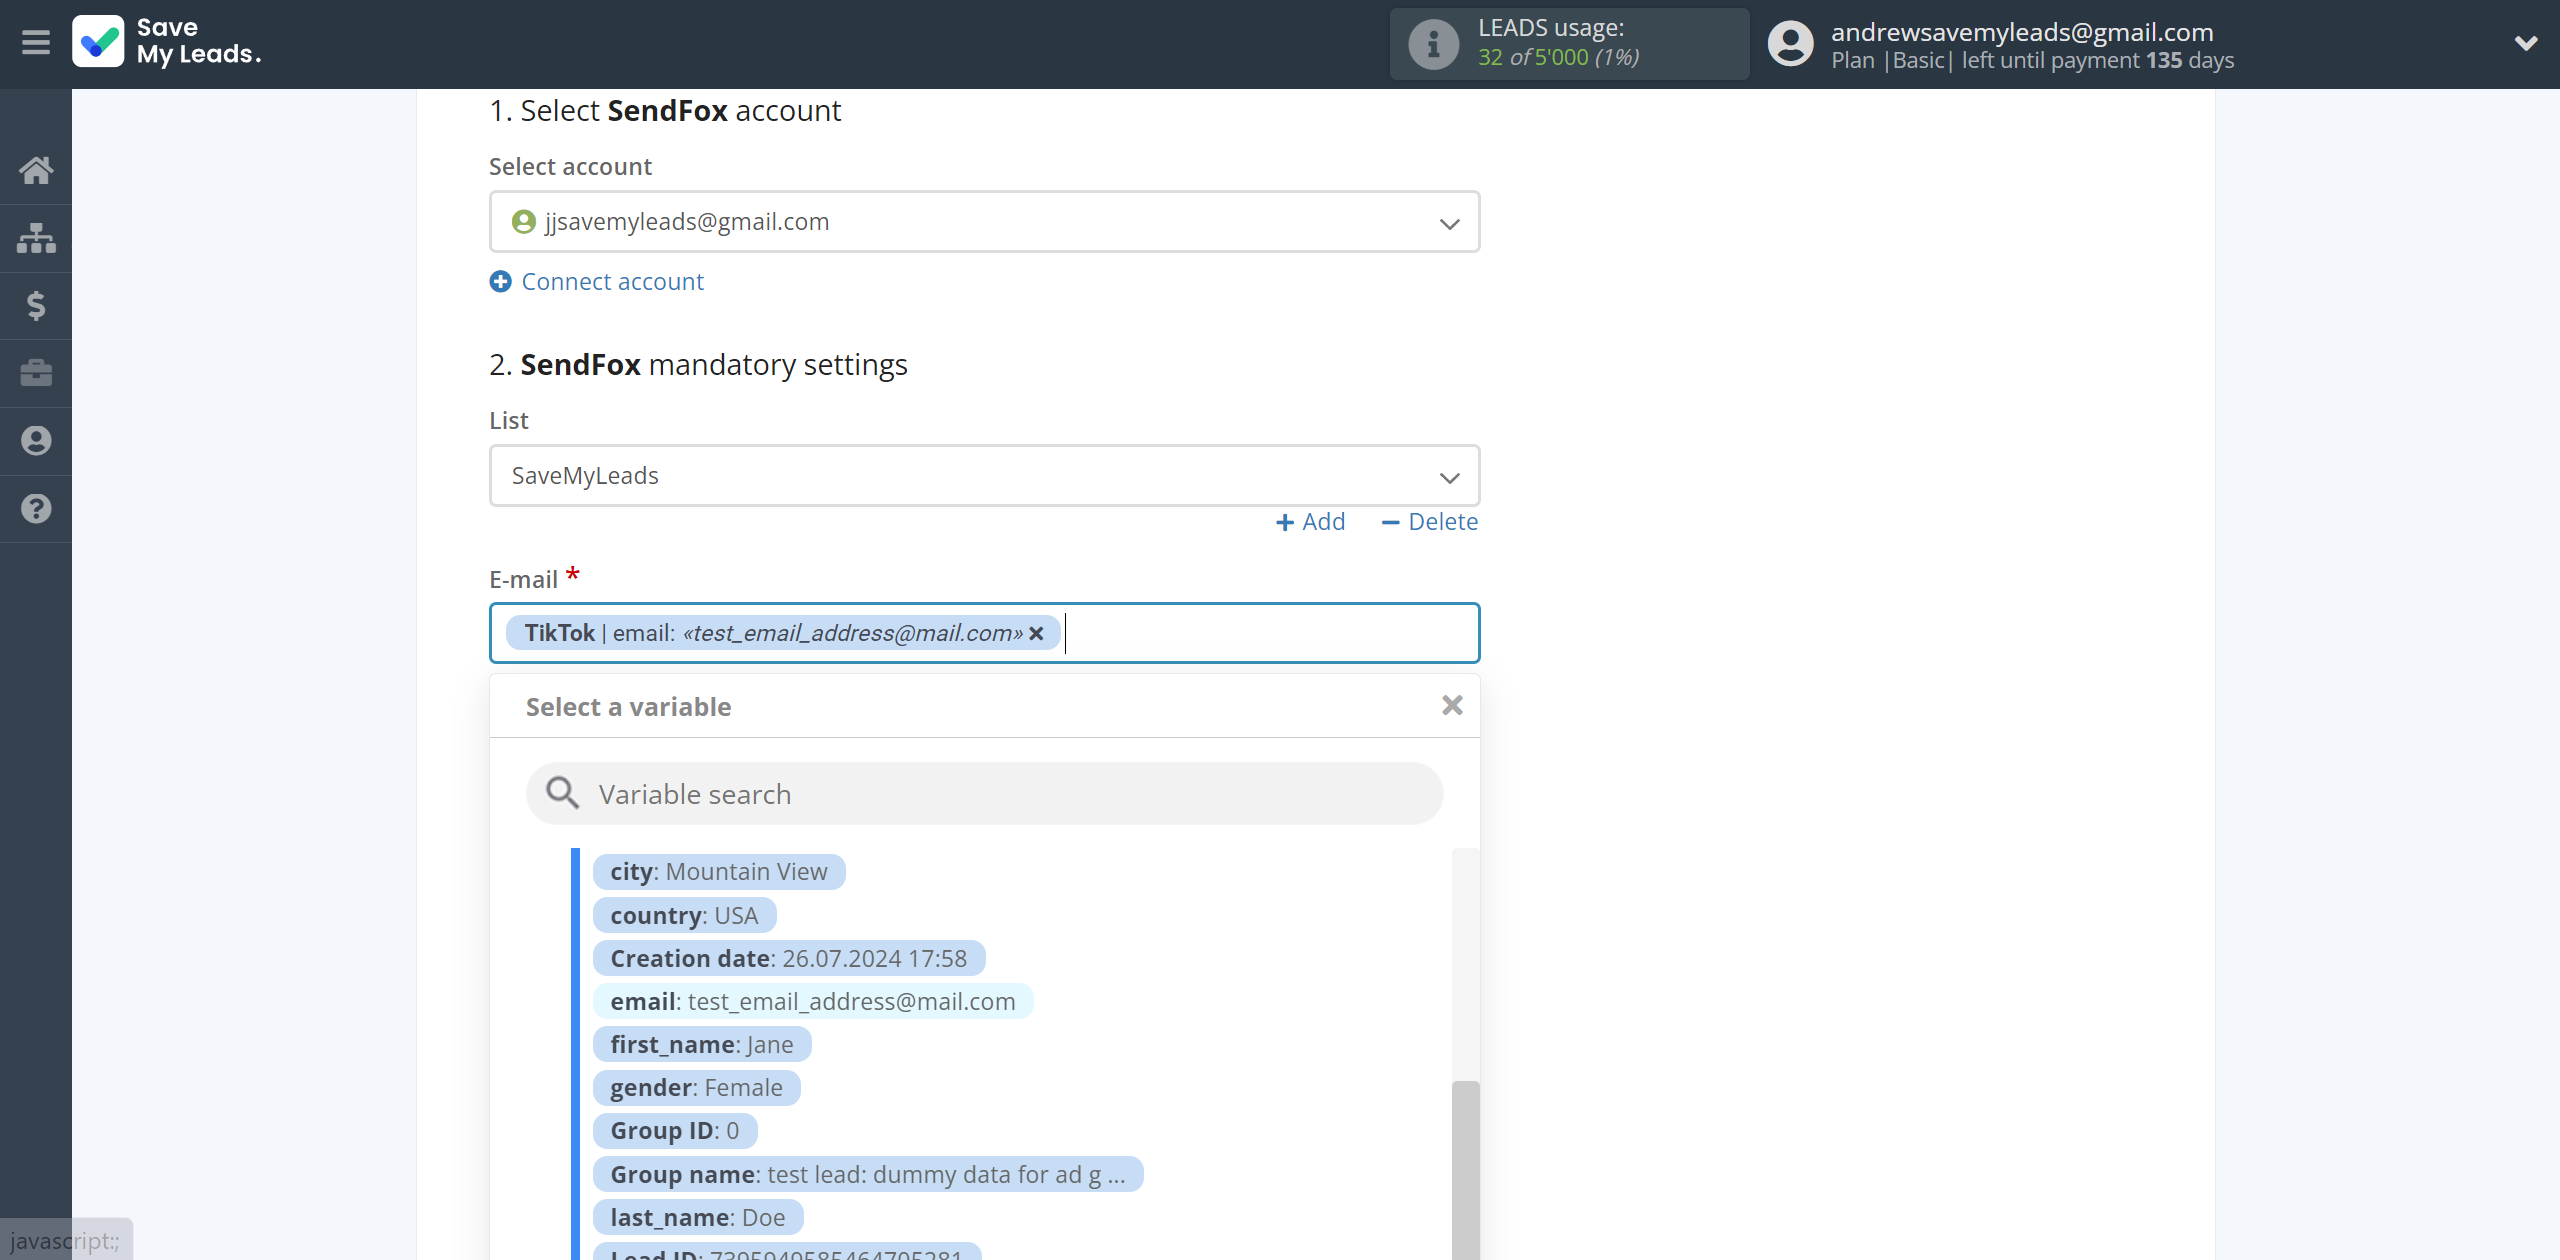Expand account menu chevron in header

pyautogui.click(x=2526, y=43)
